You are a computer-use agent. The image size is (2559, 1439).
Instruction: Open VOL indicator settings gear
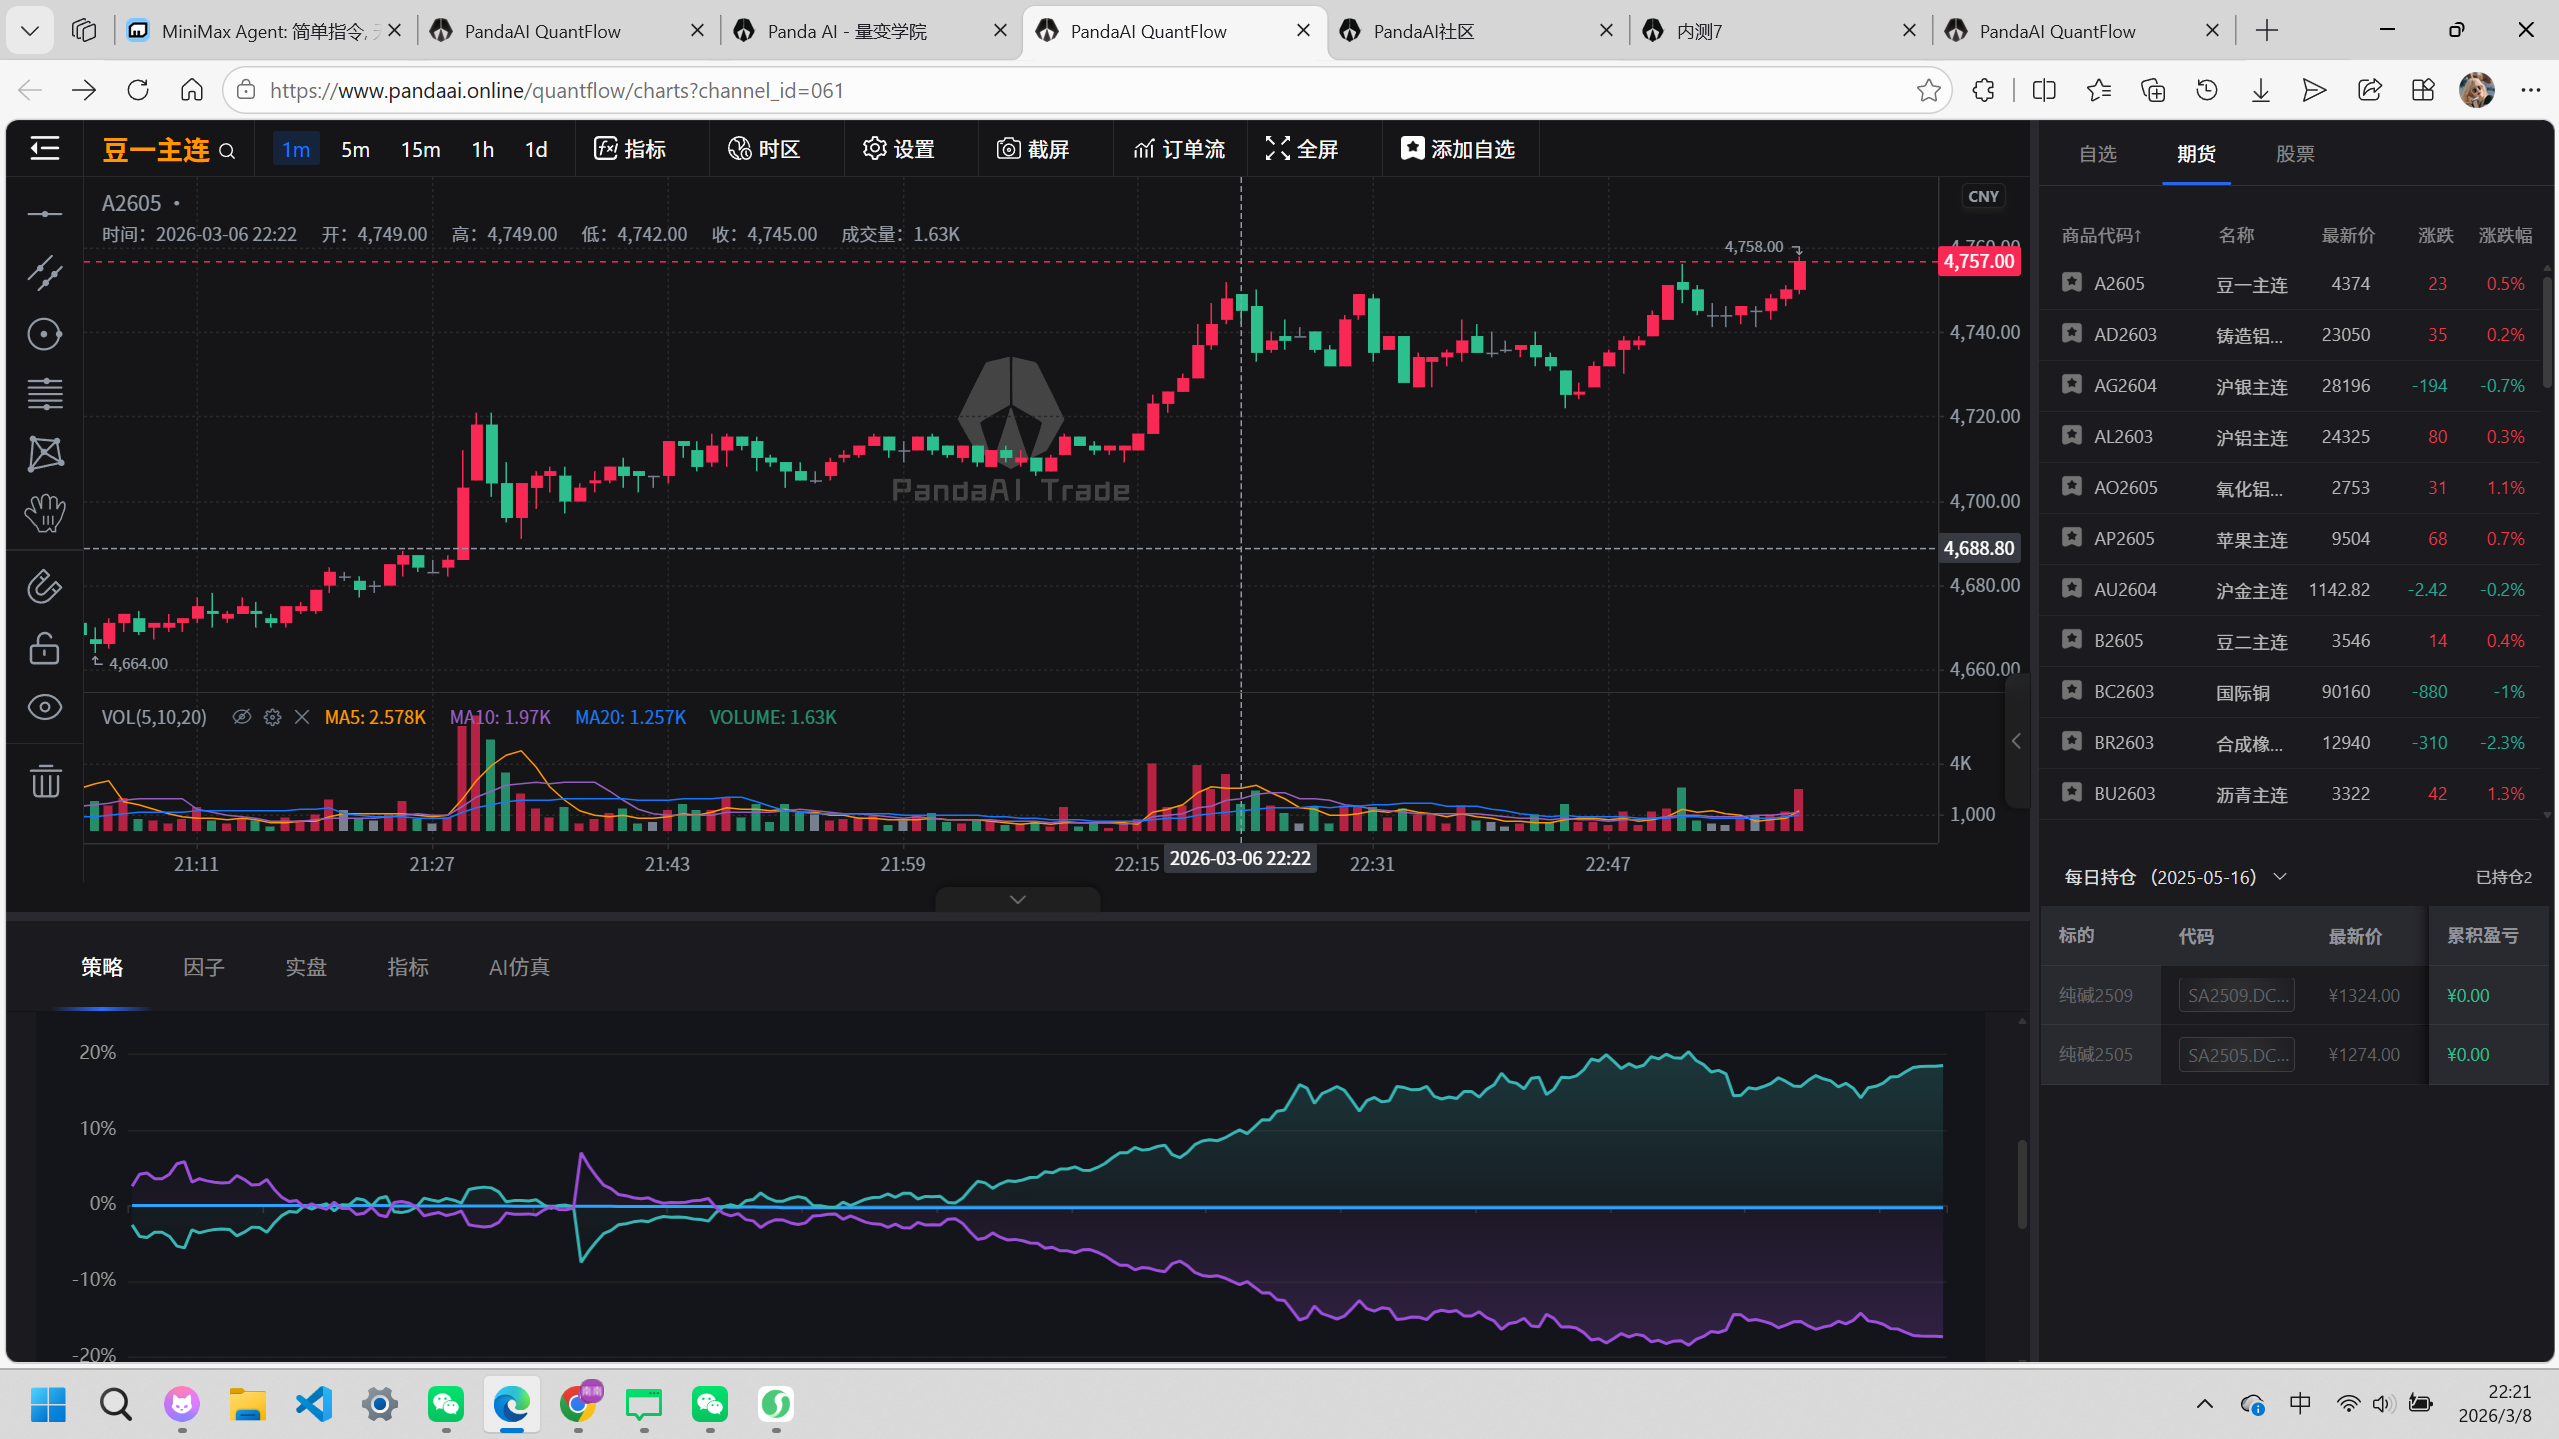pyautogui.click(x=272, y=717)
